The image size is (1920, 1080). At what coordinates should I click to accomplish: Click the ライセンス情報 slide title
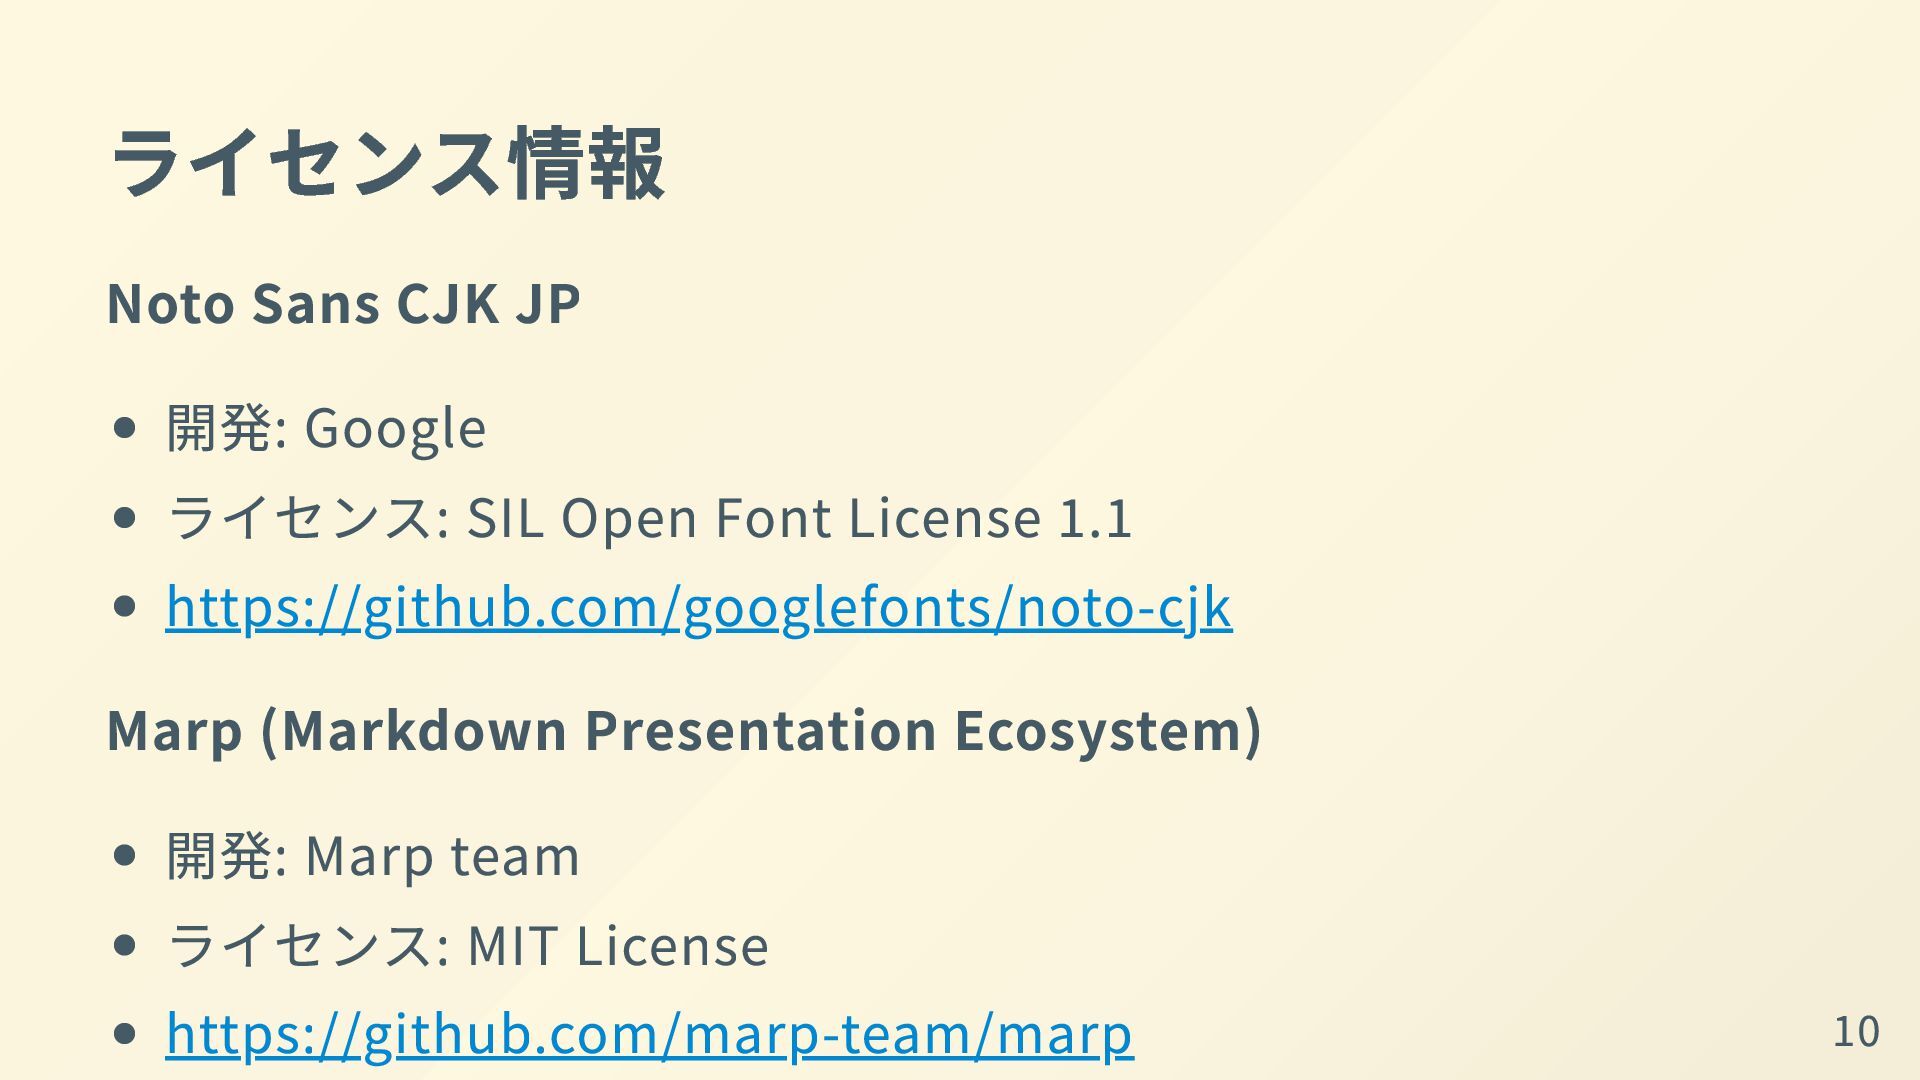[386, 163]
